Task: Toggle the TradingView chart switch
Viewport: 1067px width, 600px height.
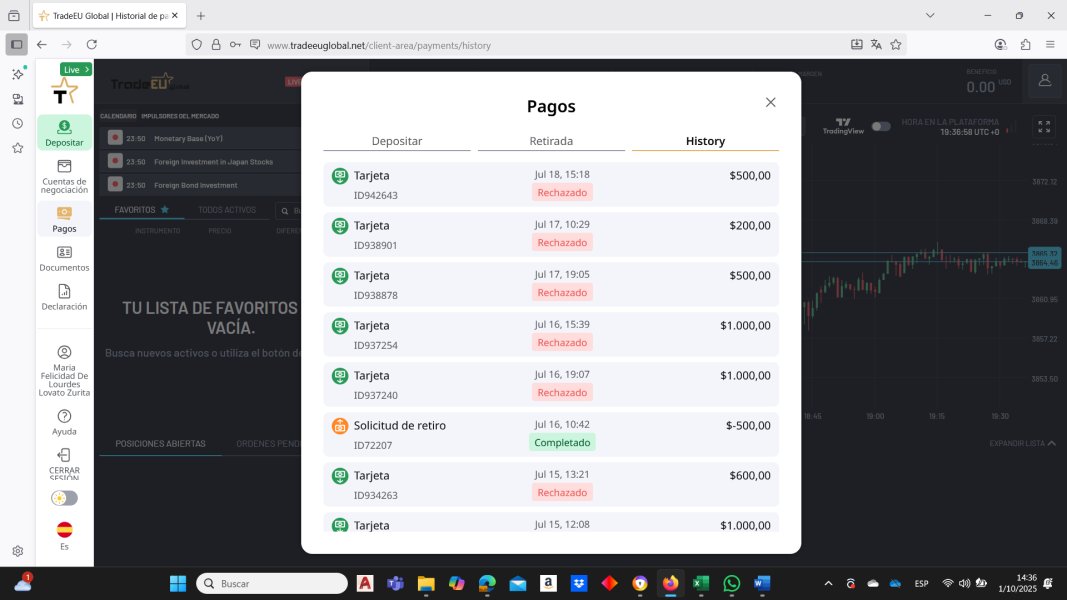Action: (x=881, y=126)
